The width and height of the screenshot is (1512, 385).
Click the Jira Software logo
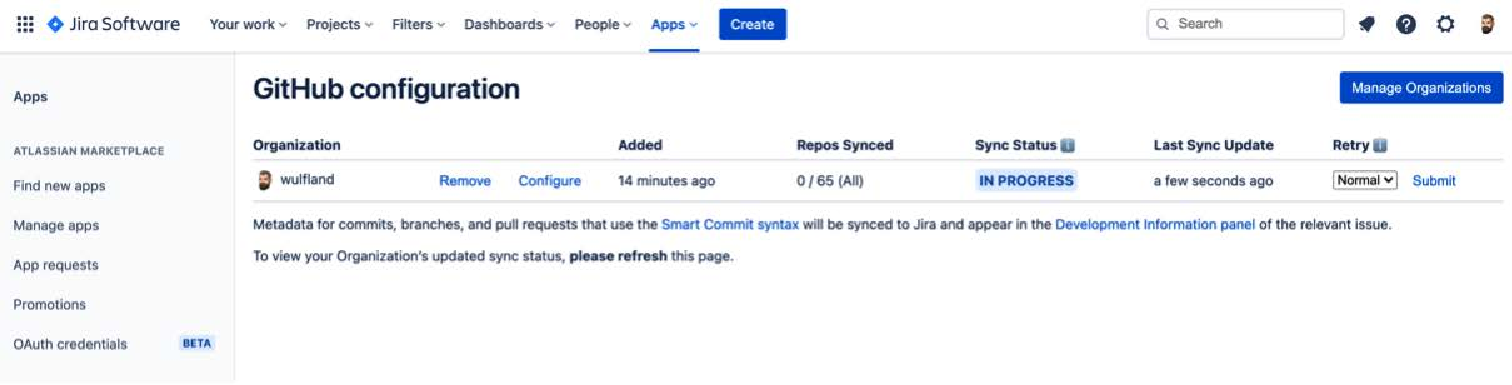114,24
